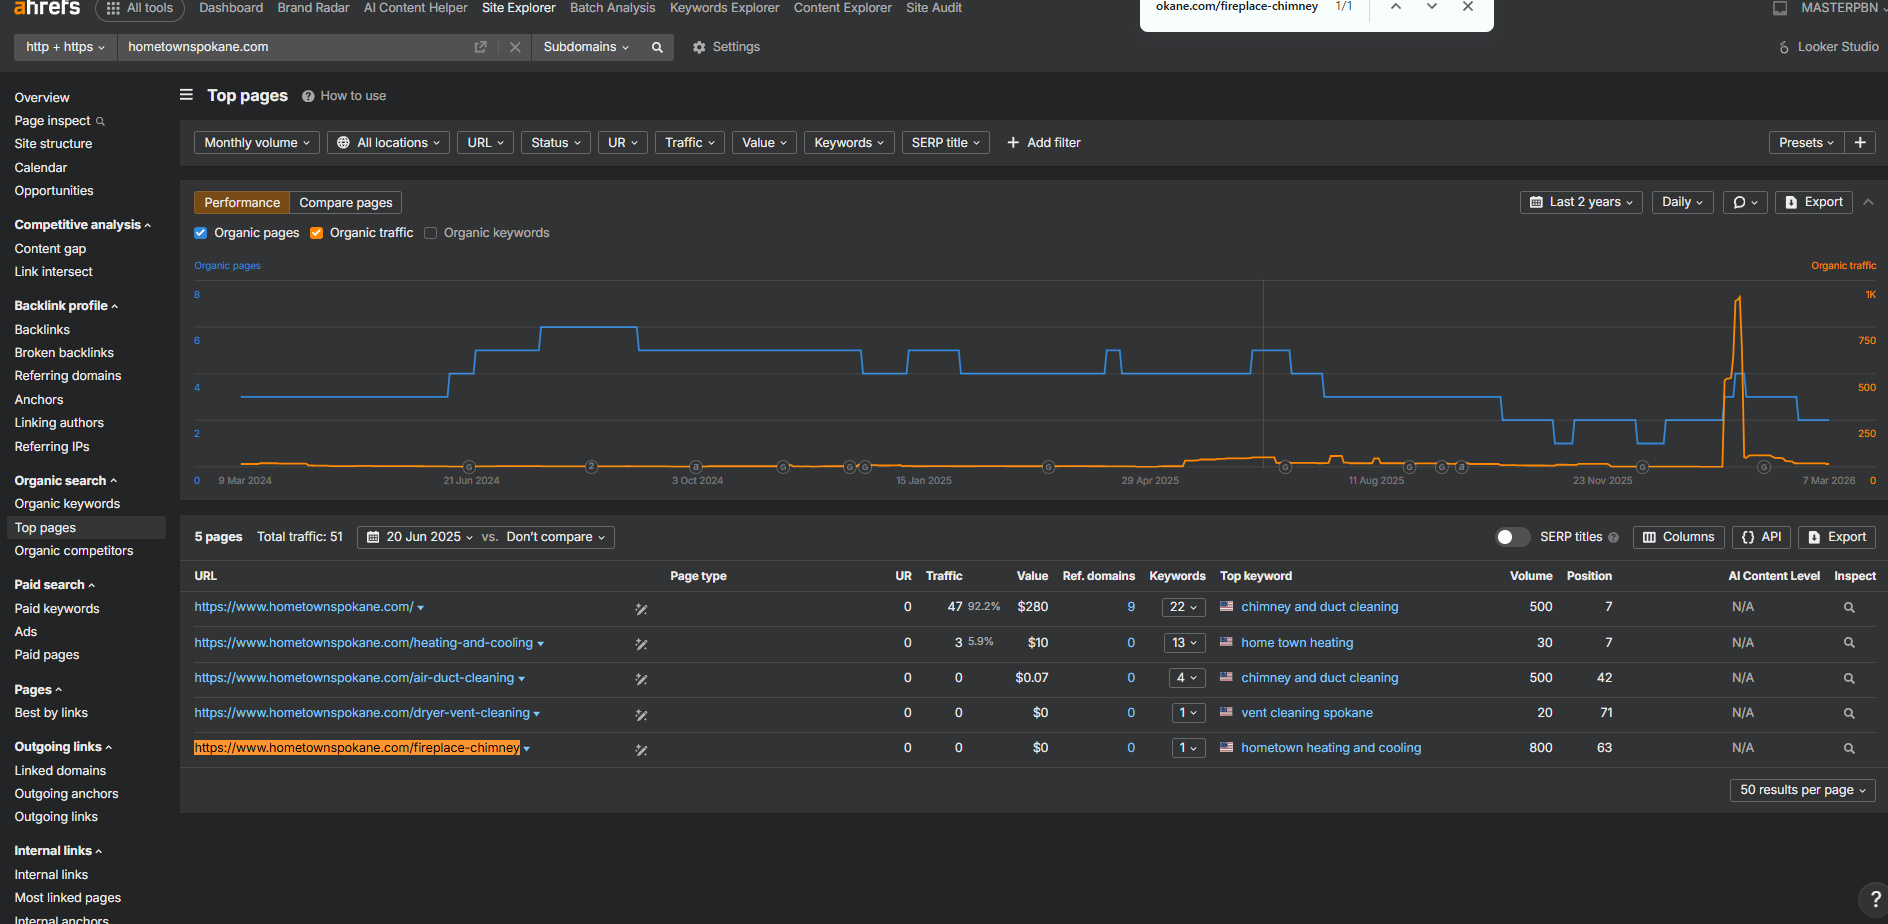Viewport: 1888px width, 924px height.
Task: Click the chart marker near 3 Oct 2024
Action: pyautogui.click(x=696, y=467)
